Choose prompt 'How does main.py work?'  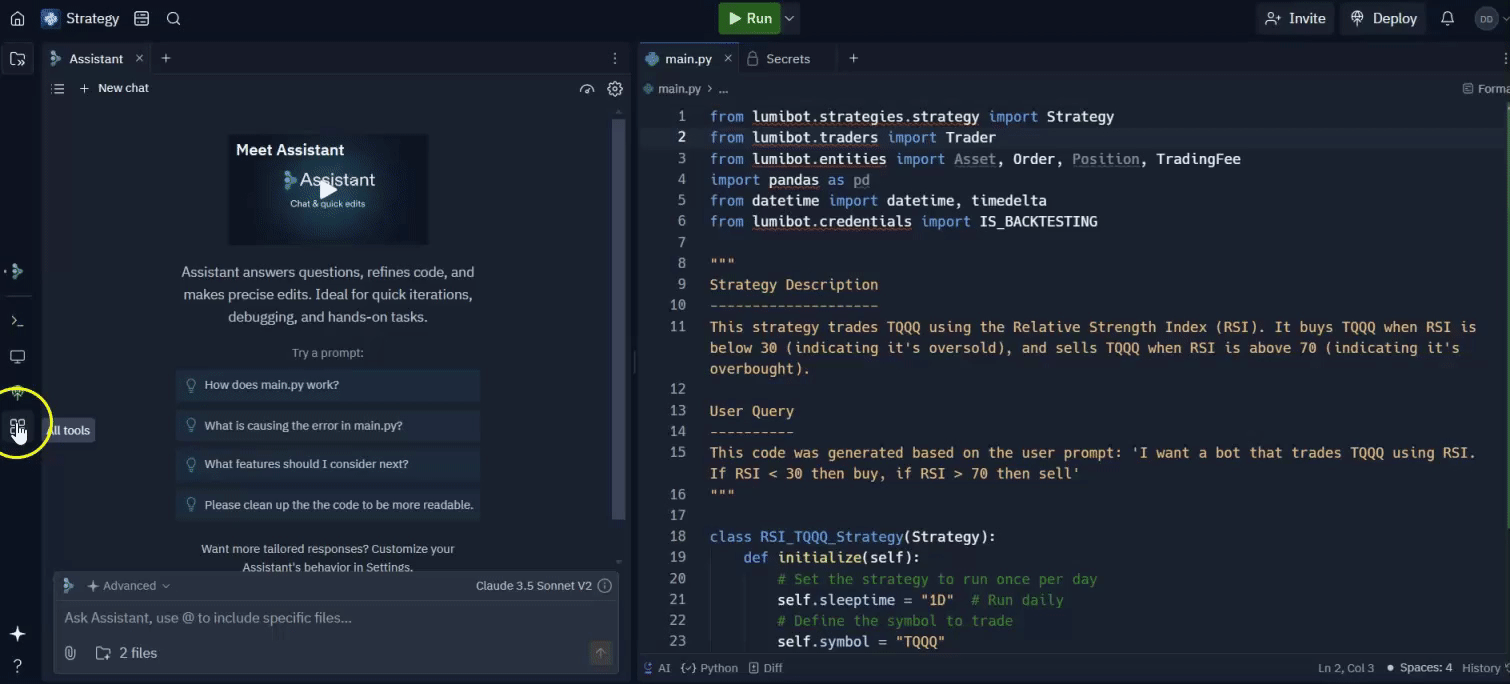click(328, 385)
